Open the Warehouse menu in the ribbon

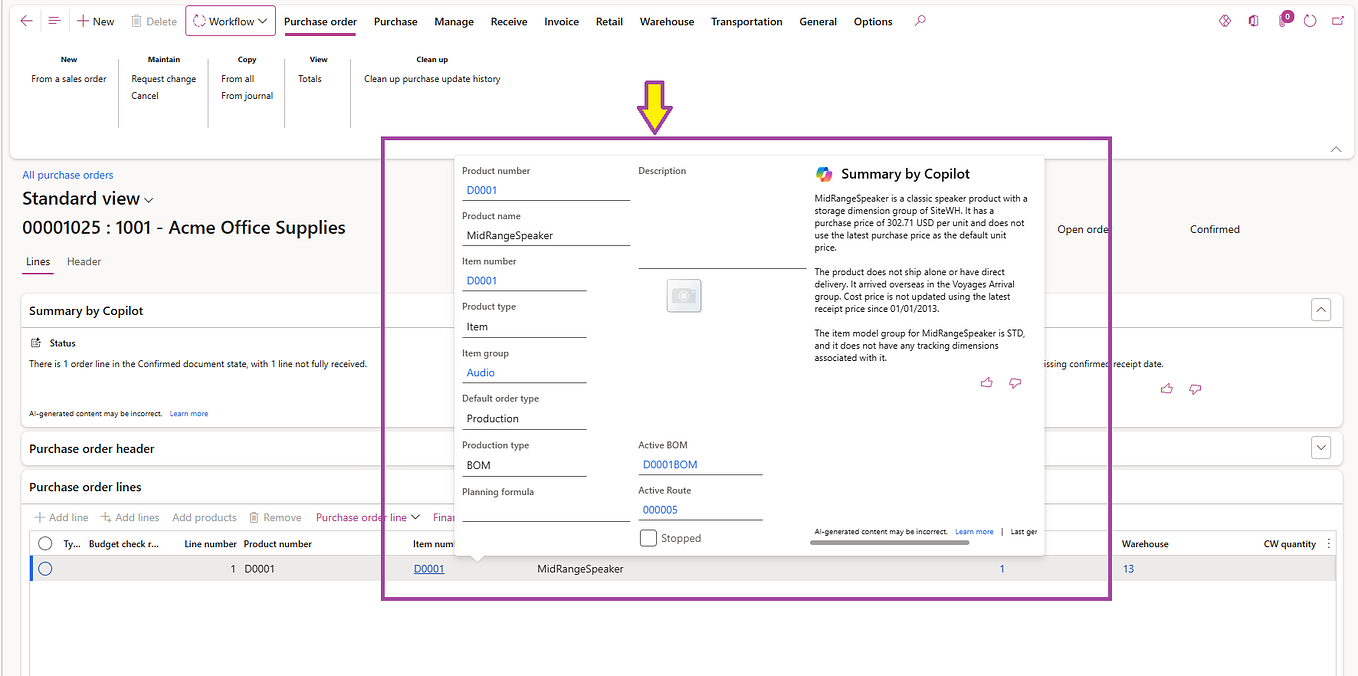click(x=666, y=20)
